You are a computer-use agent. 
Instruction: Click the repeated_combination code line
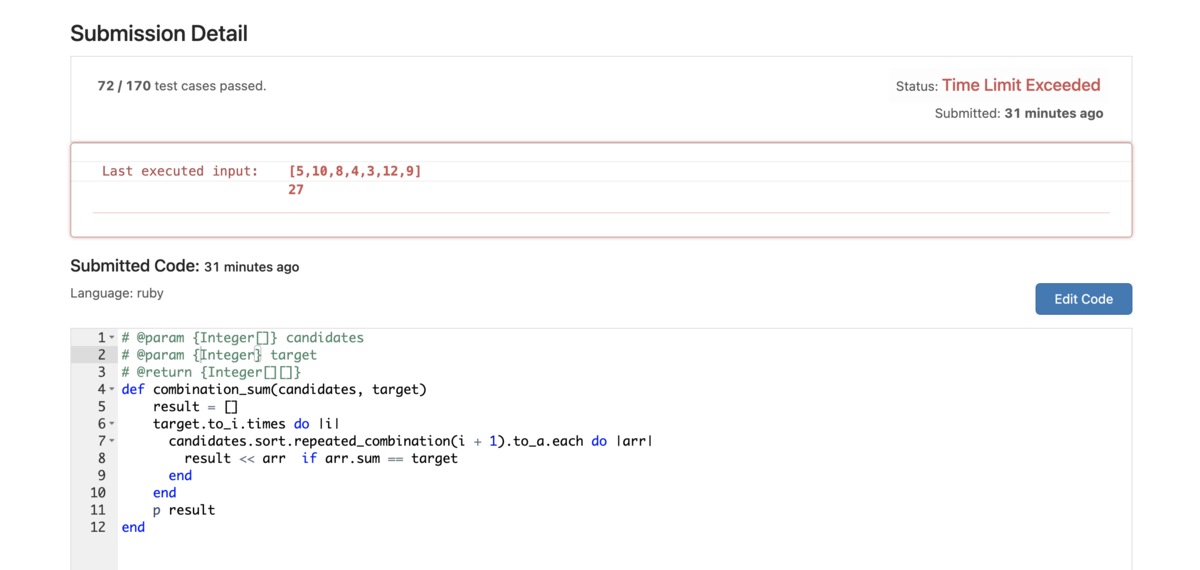tap(411, 441)
